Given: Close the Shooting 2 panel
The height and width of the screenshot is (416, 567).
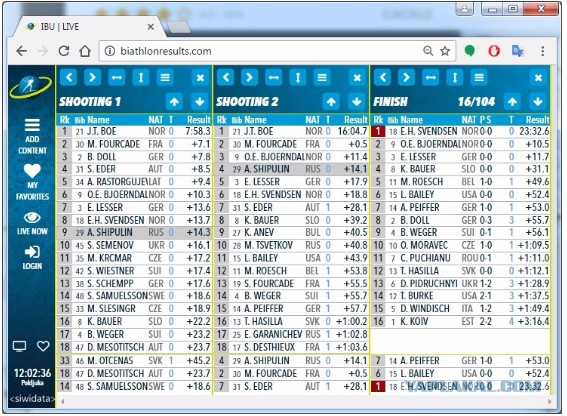Looking at the screenshot, I should pos(357,77).
